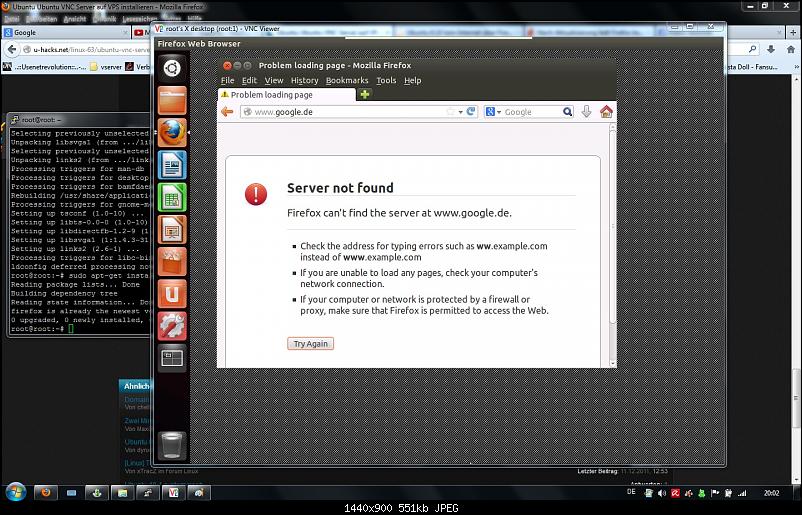Click the home icon in the outer Firefox toolbar
Screen dimensions: 802x515
pos(791,50)
